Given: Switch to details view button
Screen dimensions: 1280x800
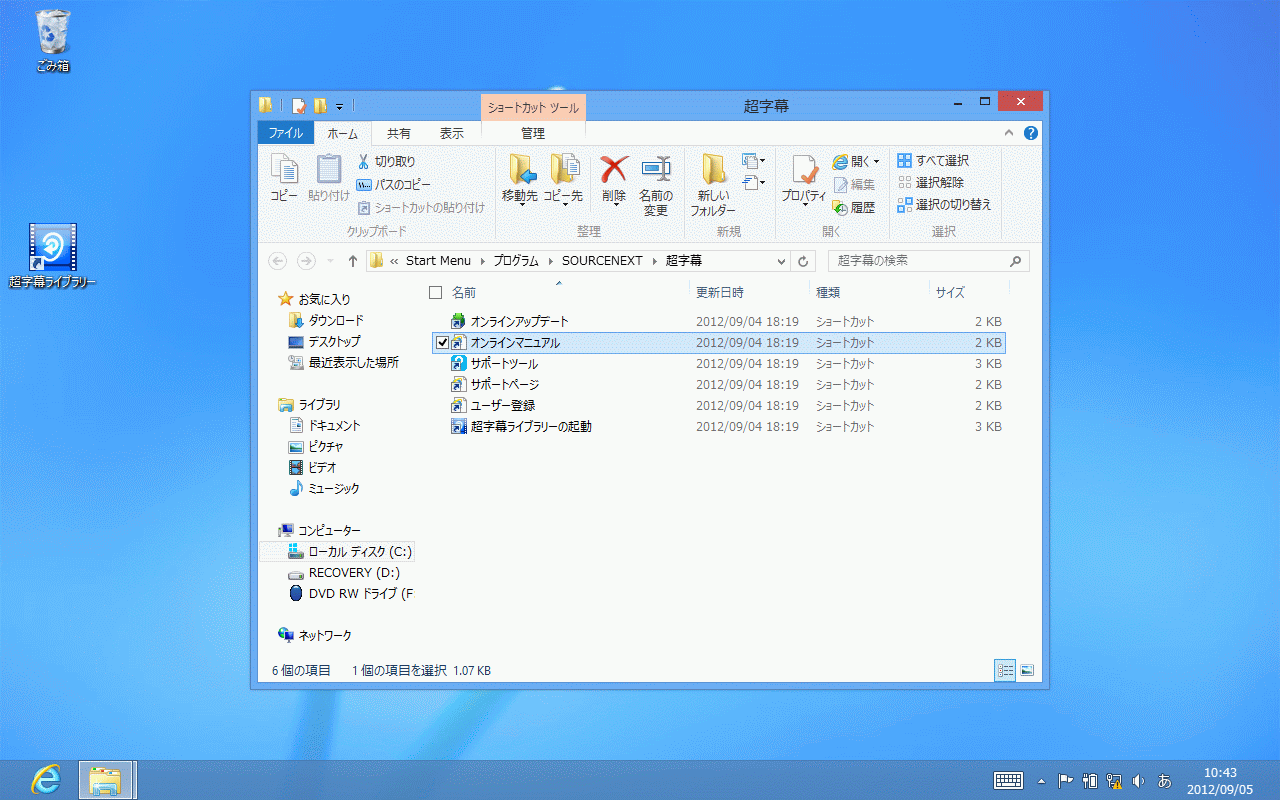Looking at the screenshot, I should [1005, 670].
